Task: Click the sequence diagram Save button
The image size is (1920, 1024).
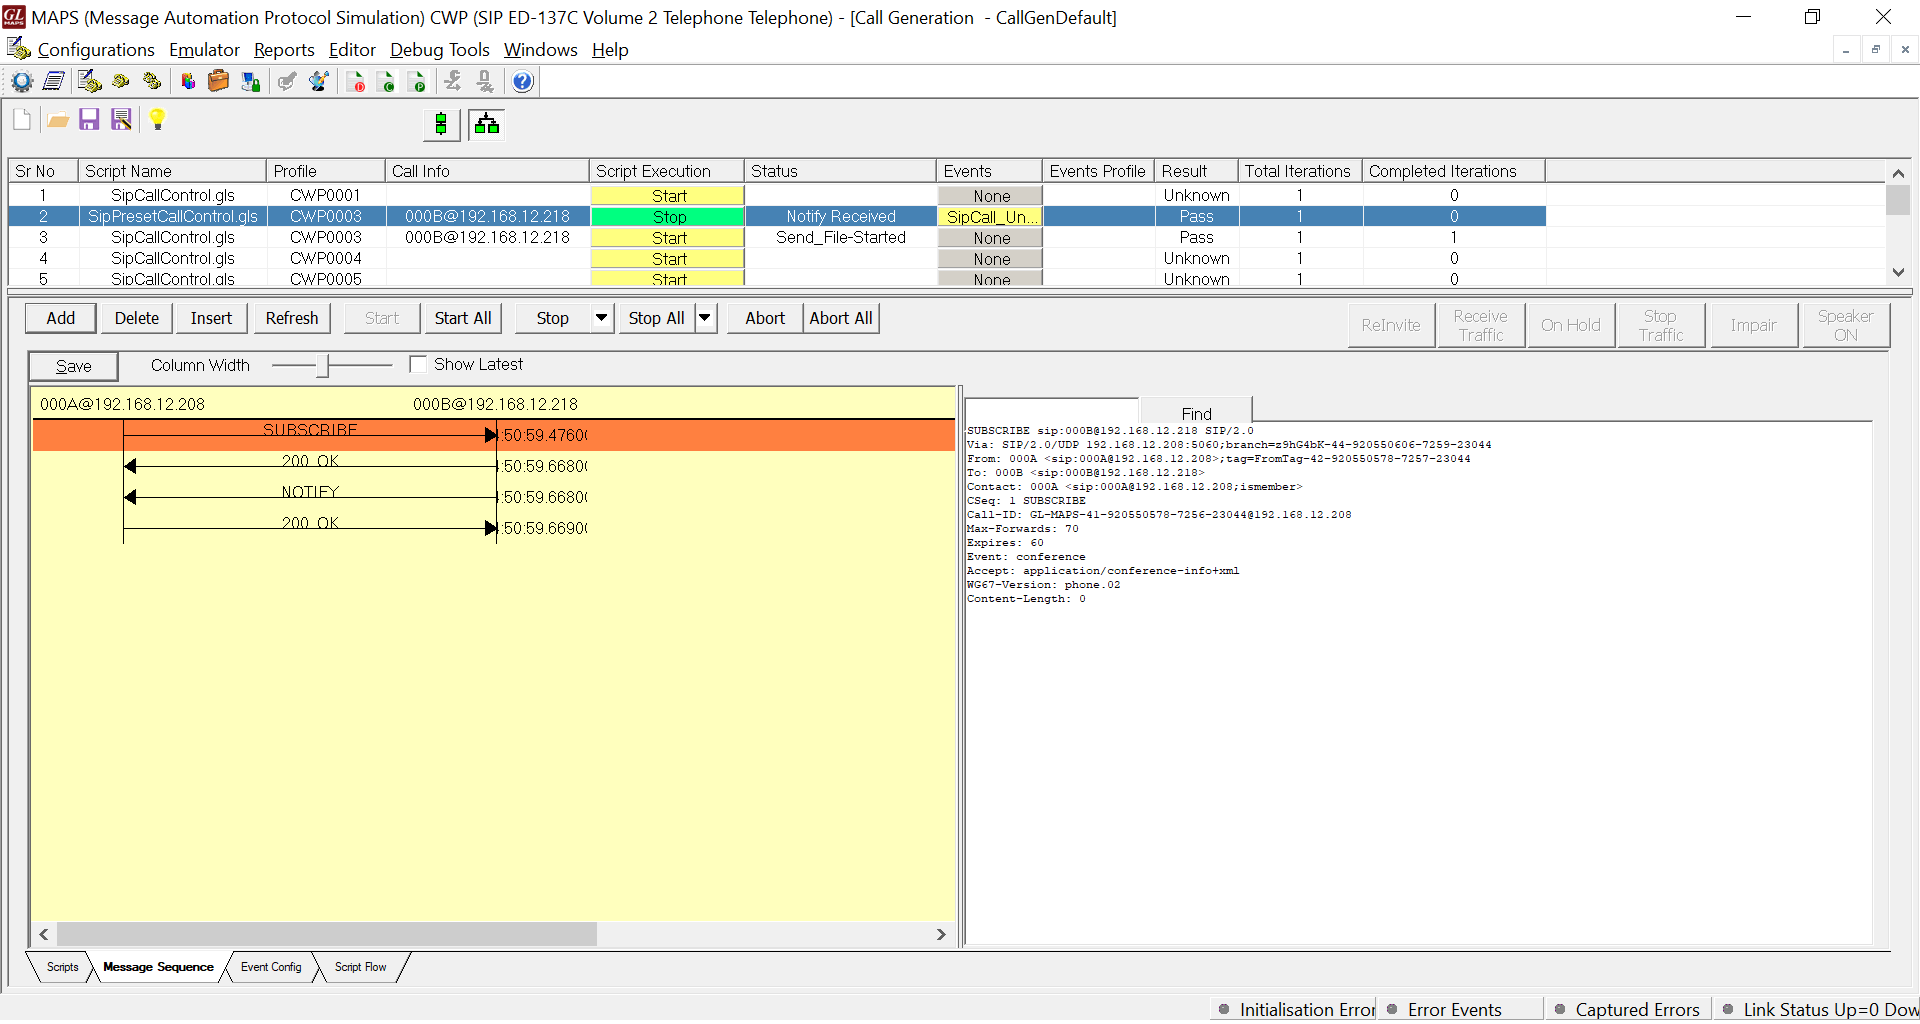Action: tap(73, 366)
